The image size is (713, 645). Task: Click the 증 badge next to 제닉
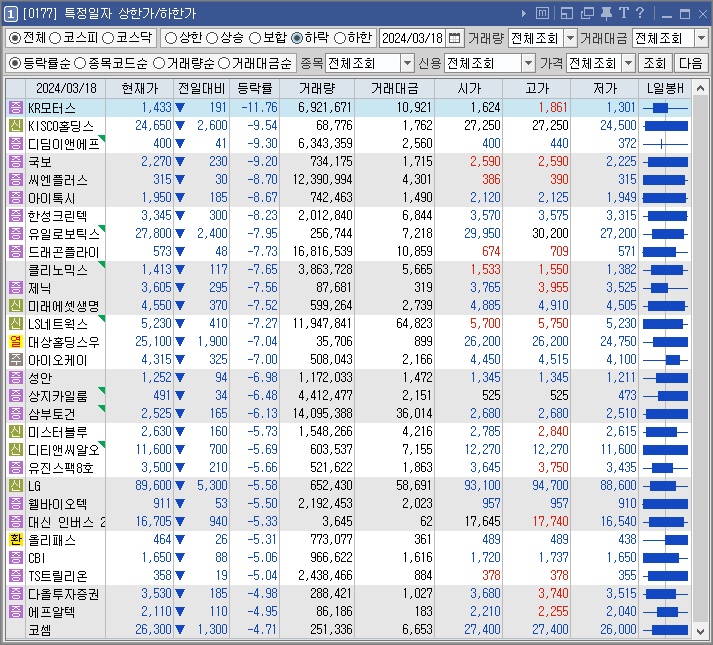16,288
